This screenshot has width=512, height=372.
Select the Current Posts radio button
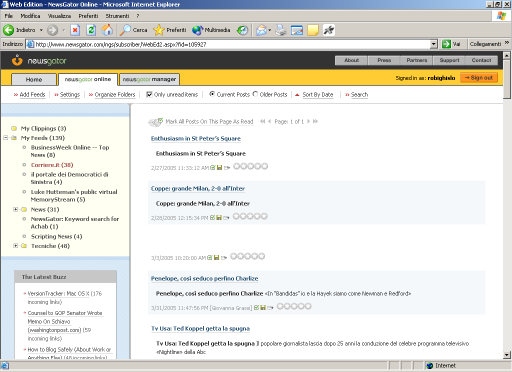click(212, 94)
